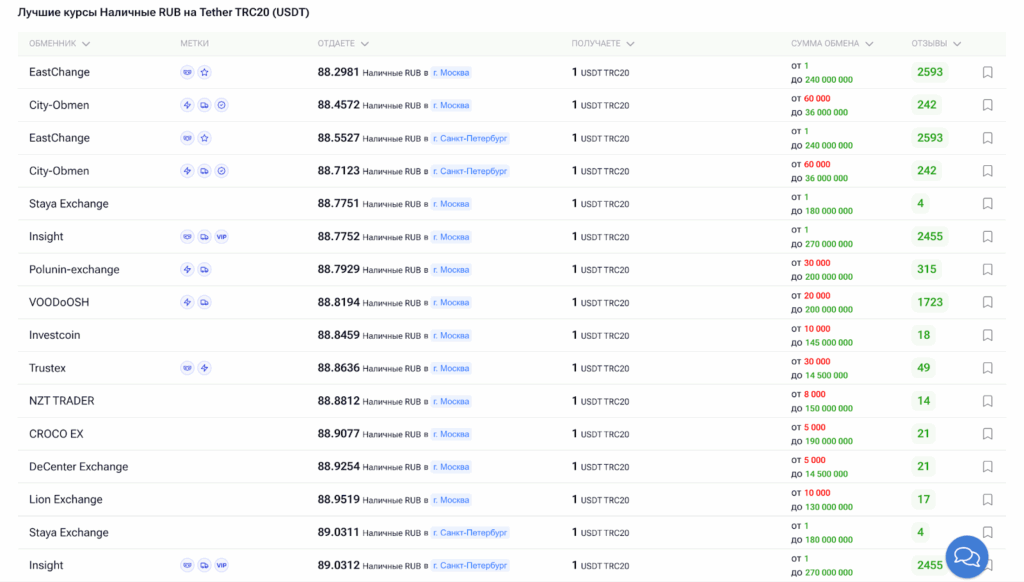Viewport: 1024px width, 582px height.
Task: Click the lightning badge in the Trustex row
Action: point(204,368)
